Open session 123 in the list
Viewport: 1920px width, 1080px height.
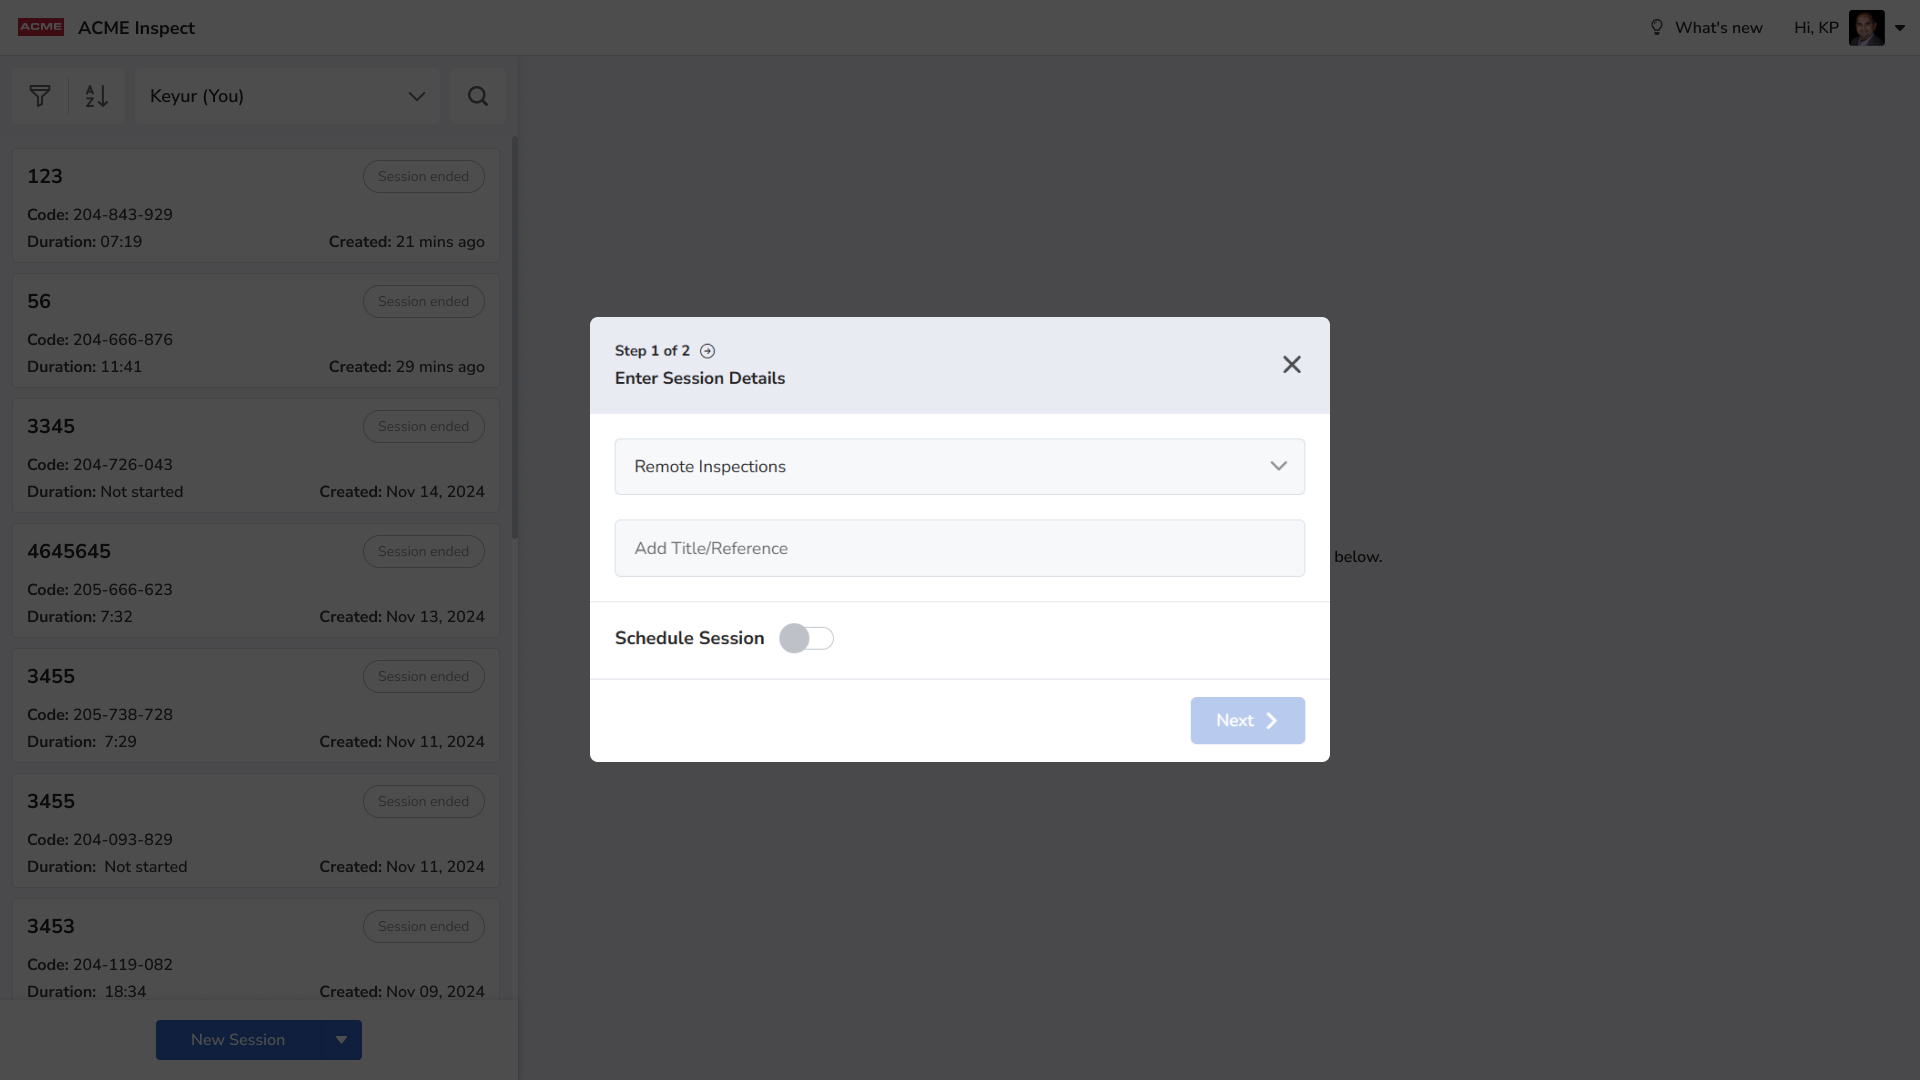(255, 206)
